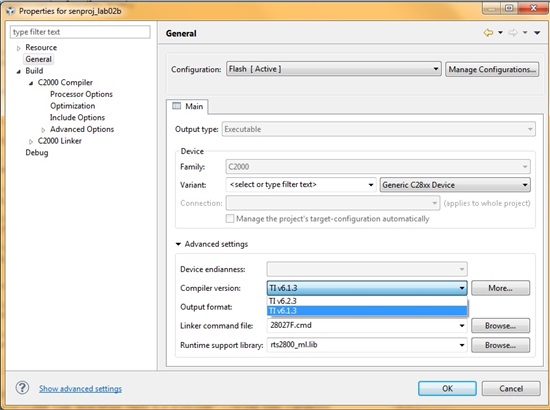
Task: Open the Configuration dropdown
Action: click(x=334, y=69)
